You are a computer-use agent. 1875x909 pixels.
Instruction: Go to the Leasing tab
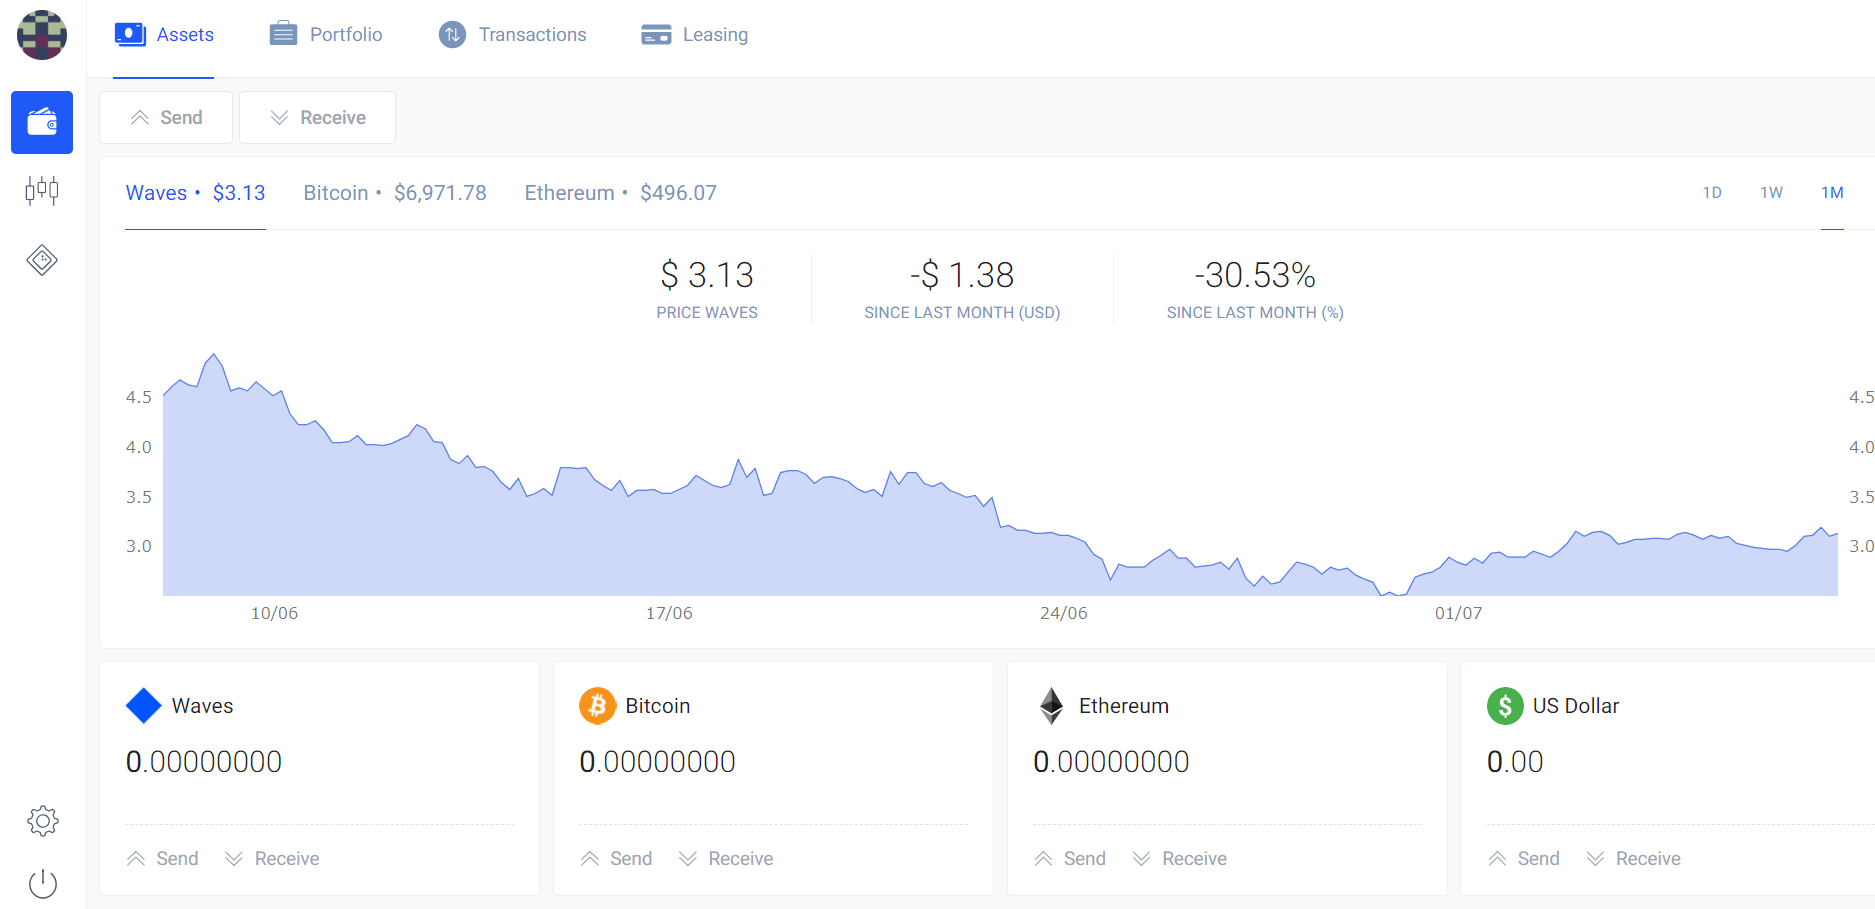coord(695,35)
